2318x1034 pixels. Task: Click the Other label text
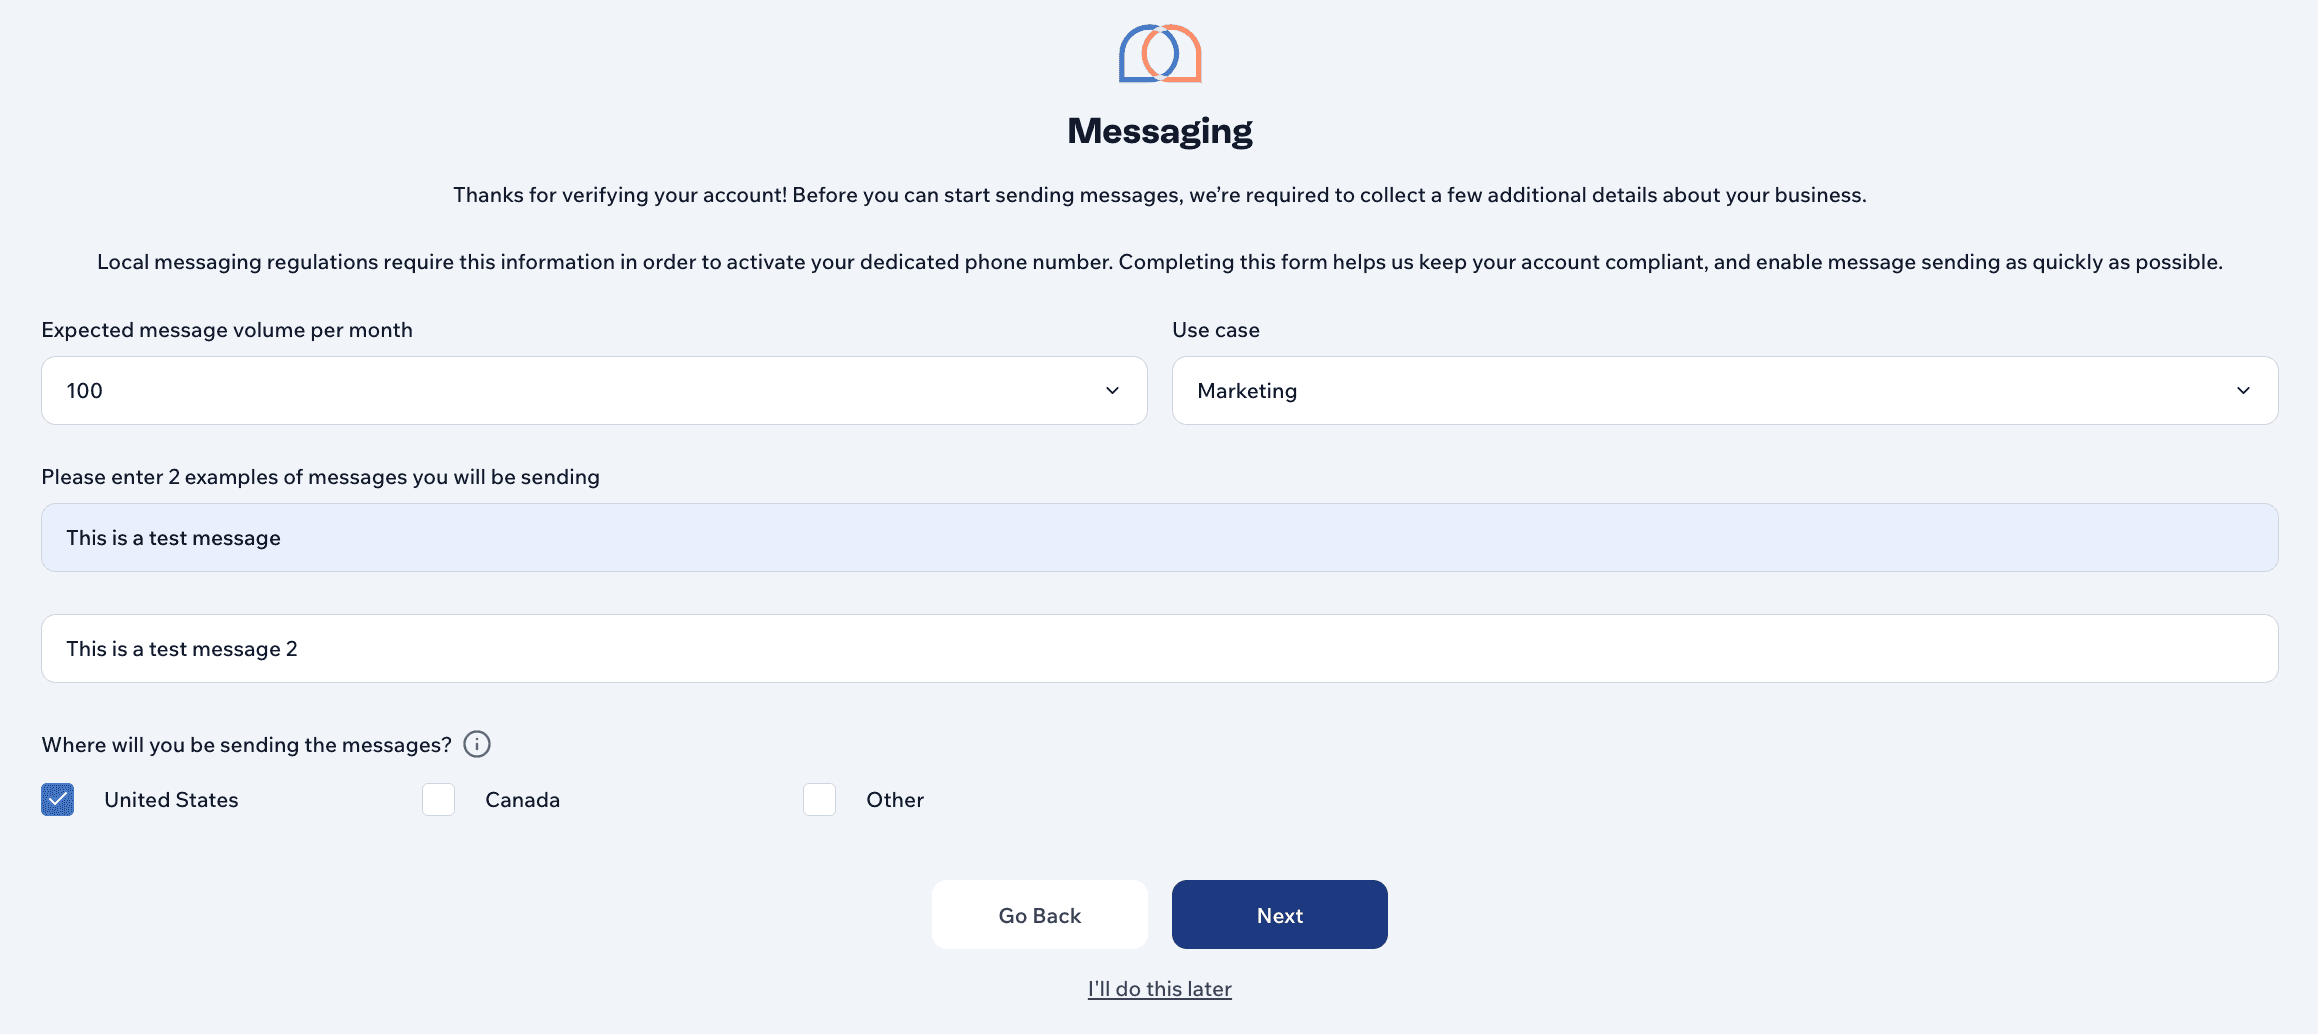click(894, 799)
